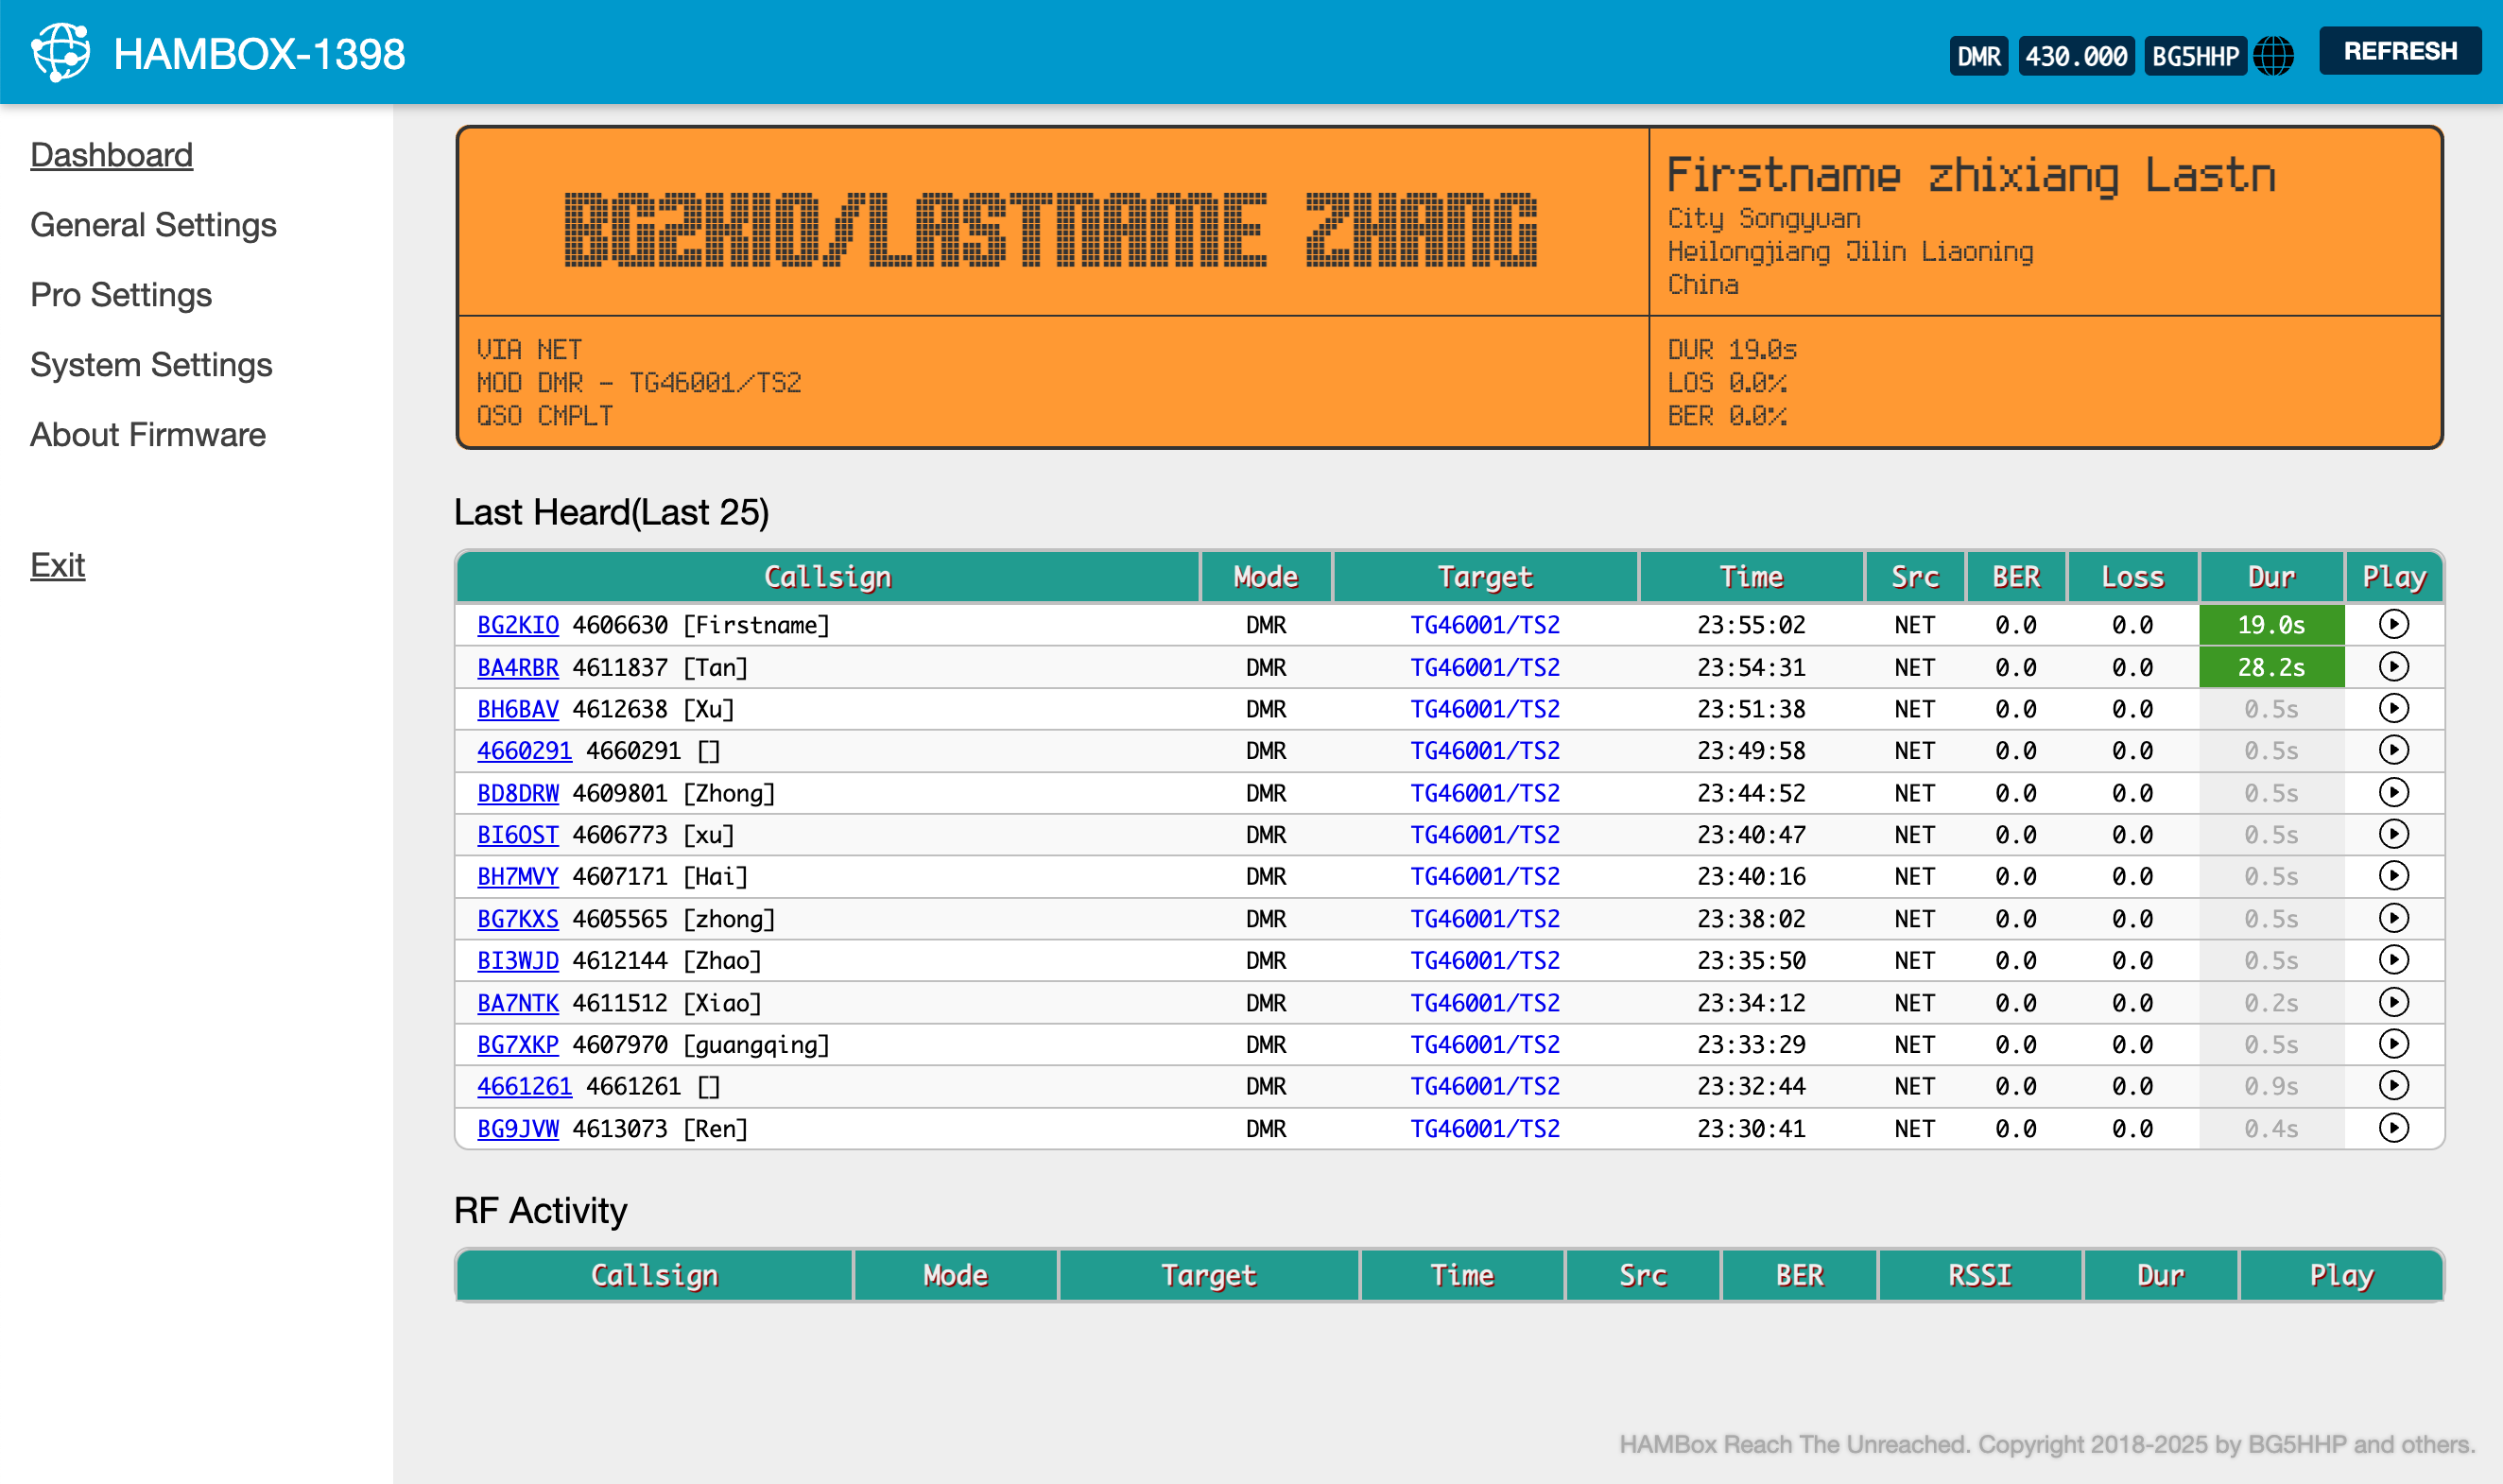Viewport: 2503px width, 1484px height.
Task: Open the BG2KIO callsign link
Action: tap(517, 625)
